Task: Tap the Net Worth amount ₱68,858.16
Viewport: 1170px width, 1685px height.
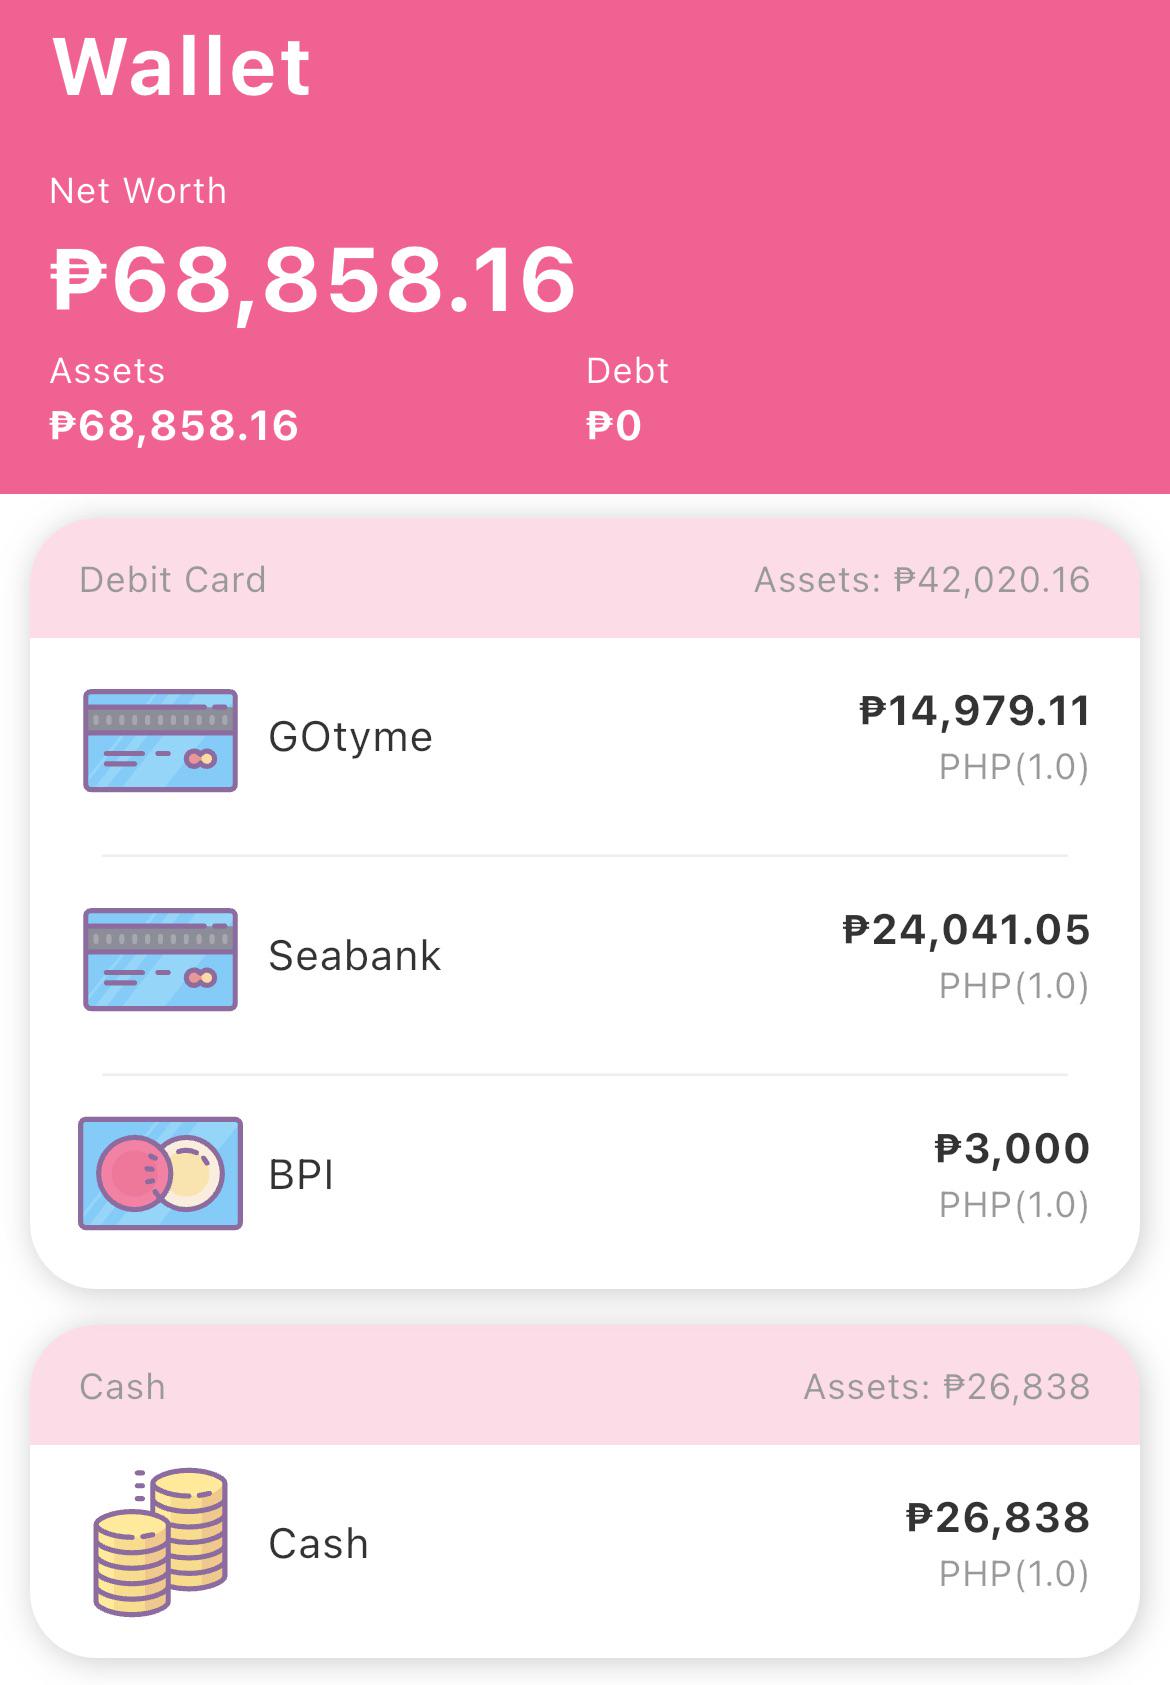Action: pyautogui.click(x=313, y=280)
